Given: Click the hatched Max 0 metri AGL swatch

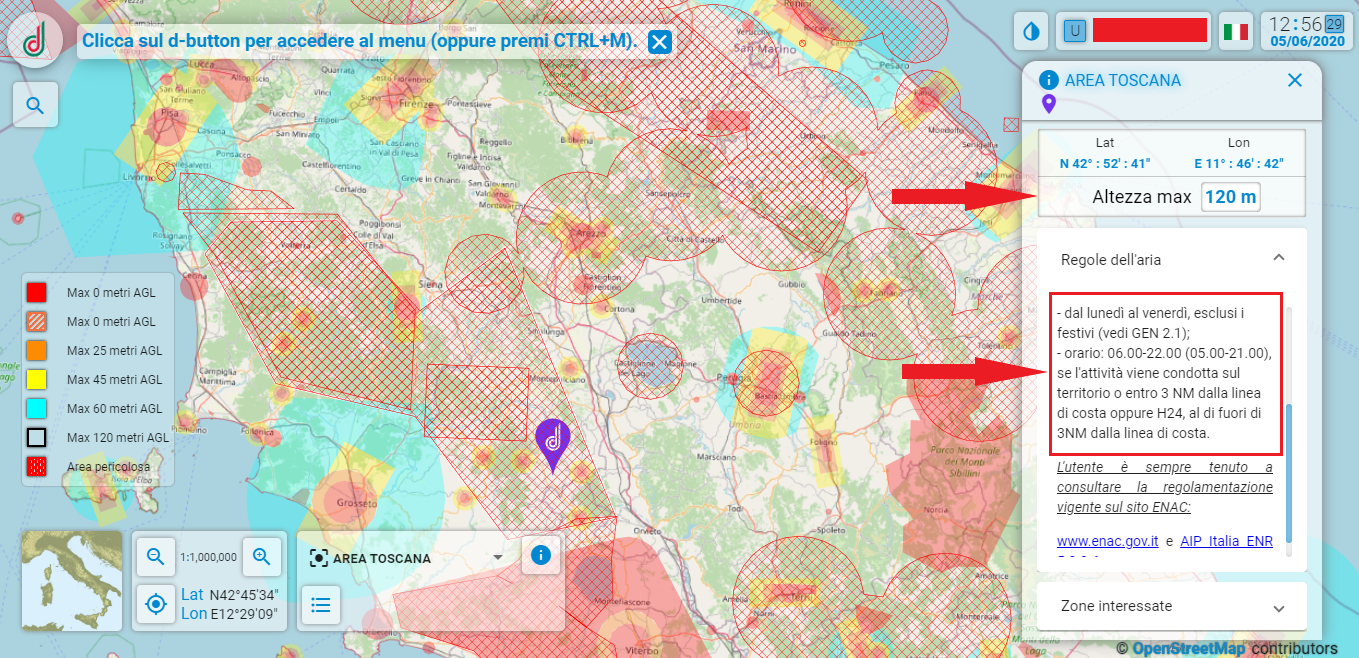Looking at the screenshot, I should point(36,322).
